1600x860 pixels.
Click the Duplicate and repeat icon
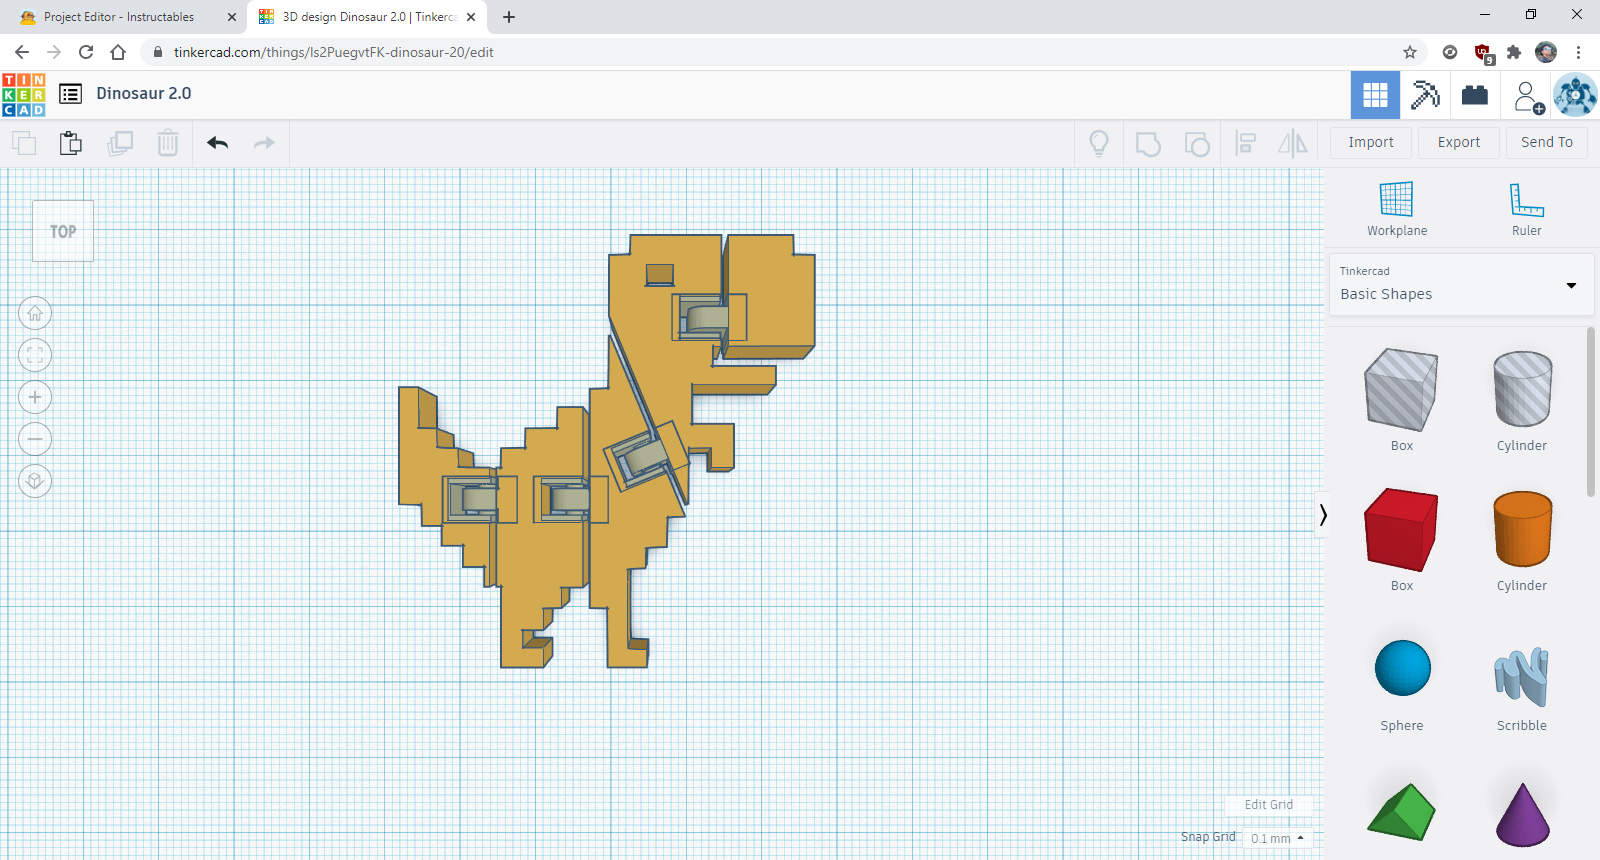(120, 143)
